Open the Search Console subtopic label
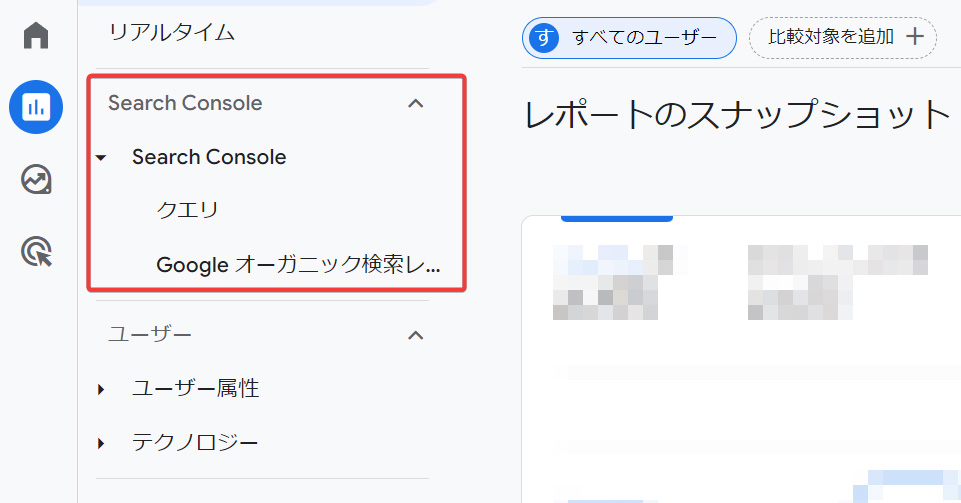The height and width of the screenshot is (503, 961). point(209,157)
